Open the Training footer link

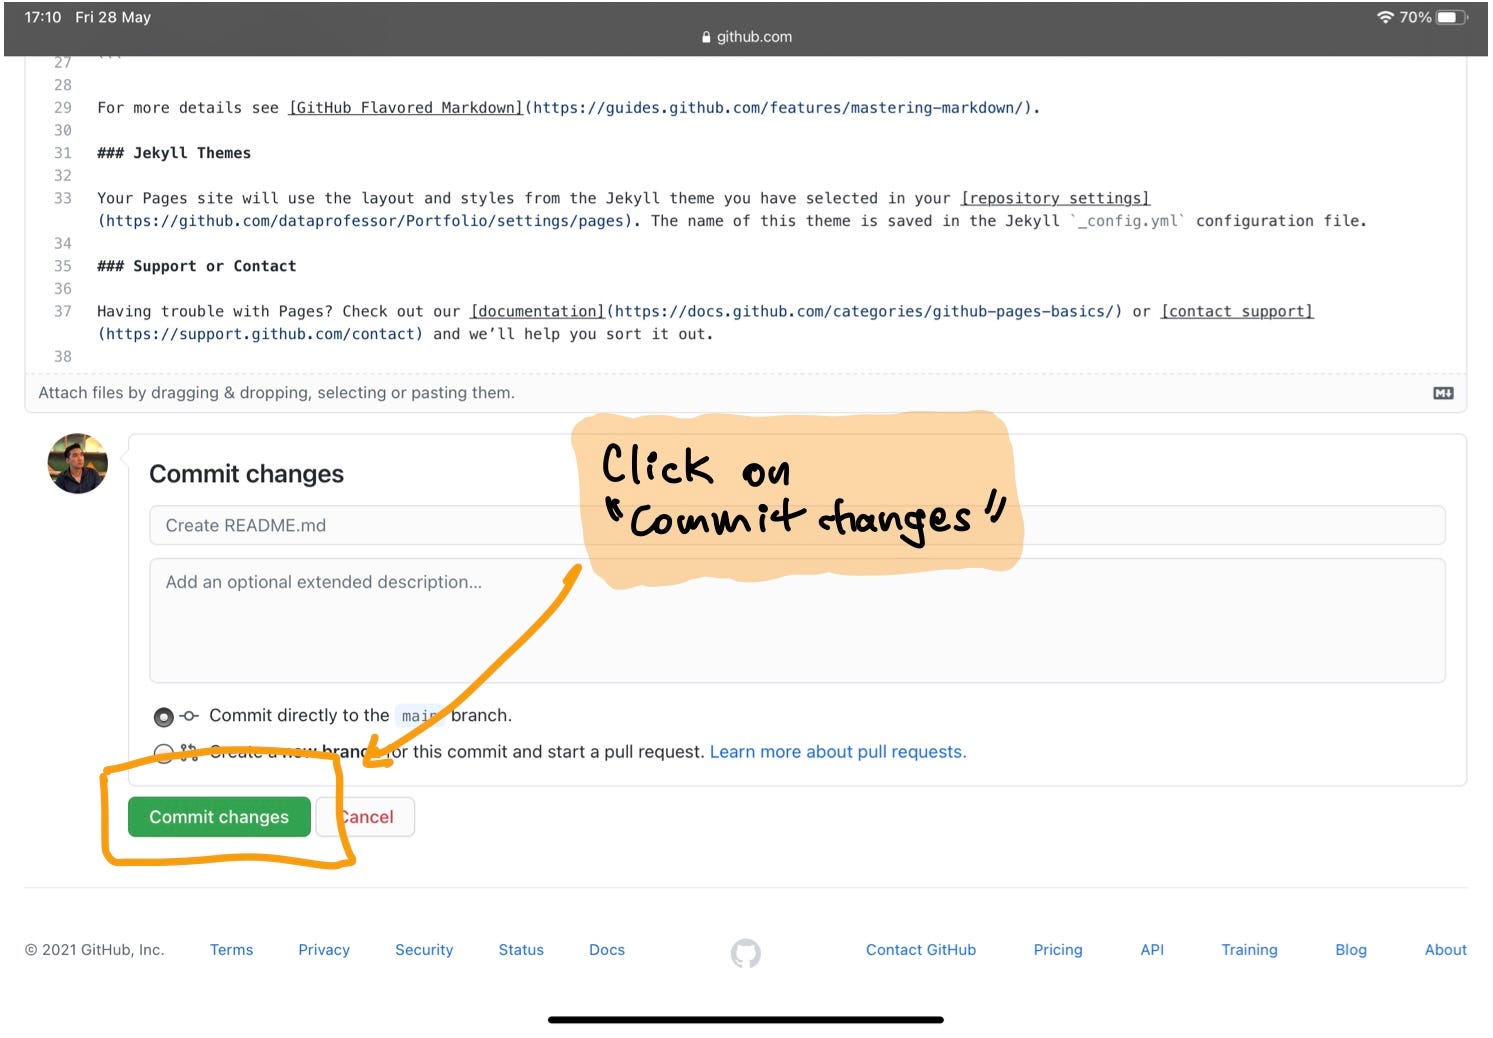[x=1249, y=950]
